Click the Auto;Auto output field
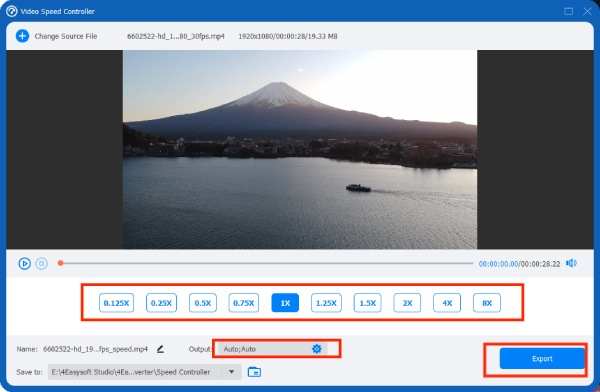Viewport: 600px width, 392px height. click(271, 349)
